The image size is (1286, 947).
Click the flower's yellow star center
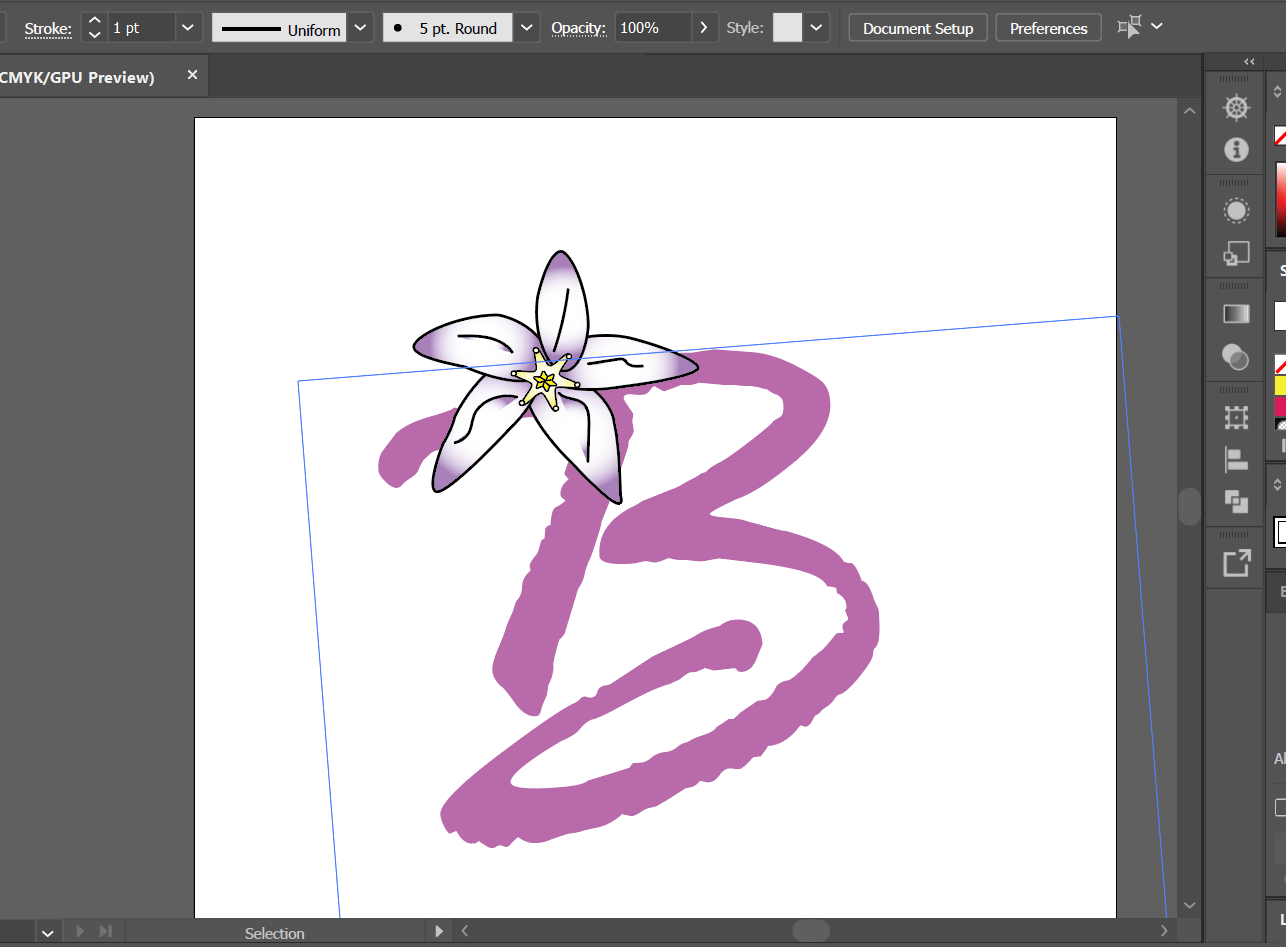pos(544,380)
